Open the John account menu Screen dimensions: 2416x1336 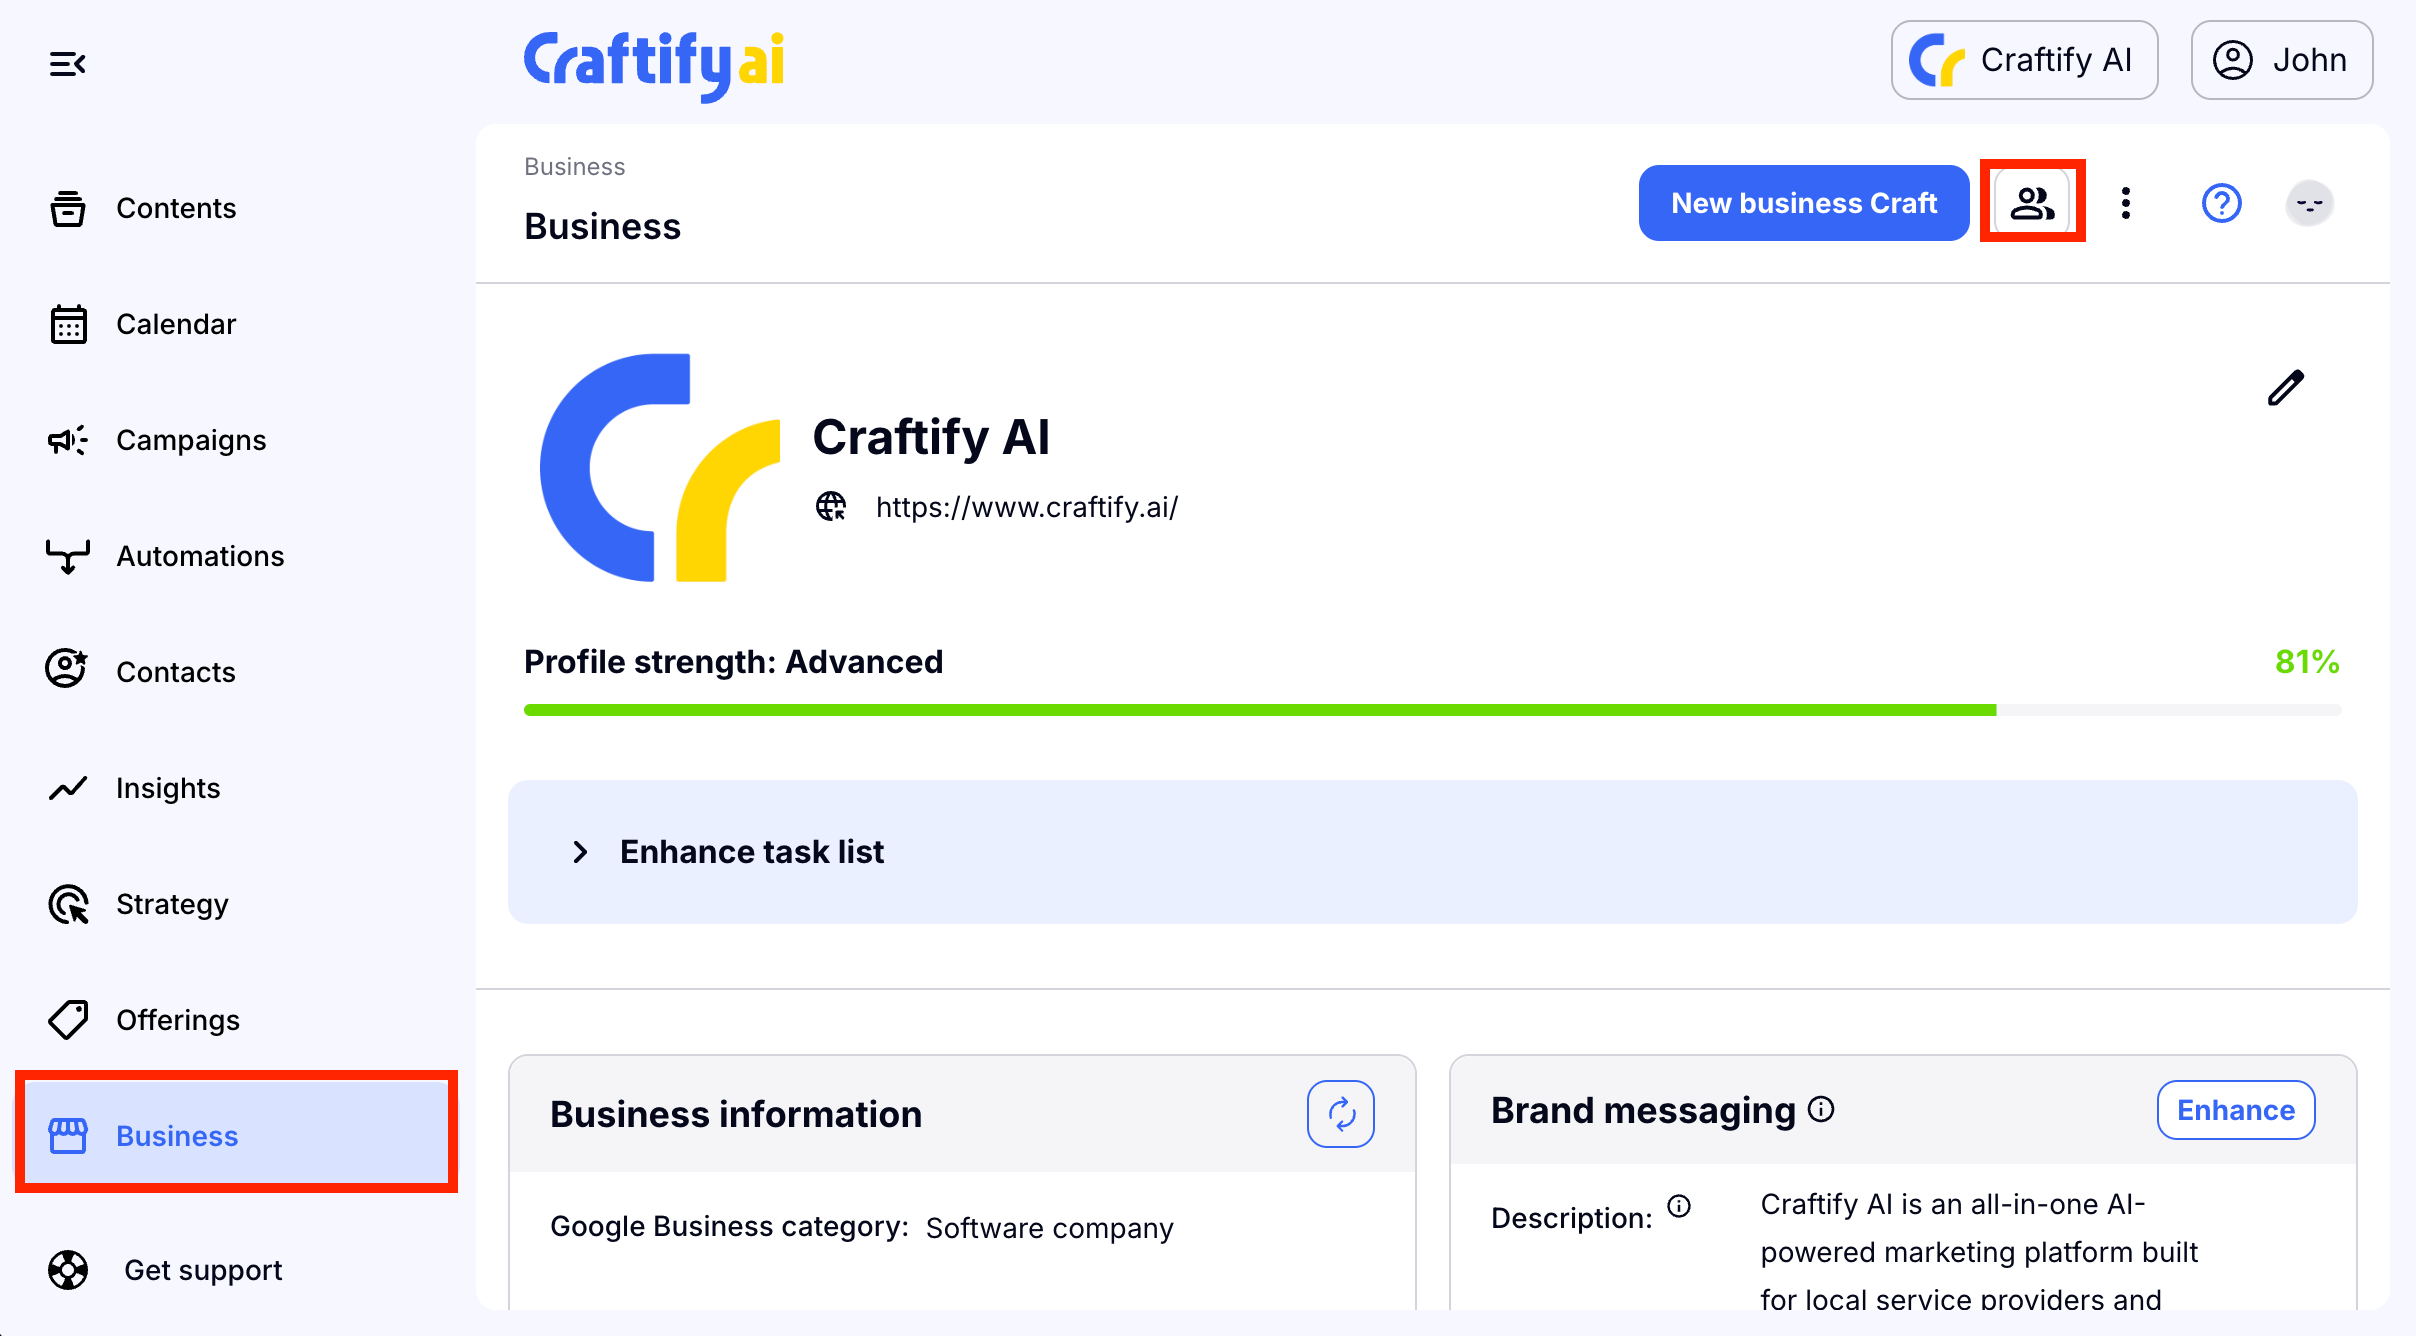(2281, 60)
